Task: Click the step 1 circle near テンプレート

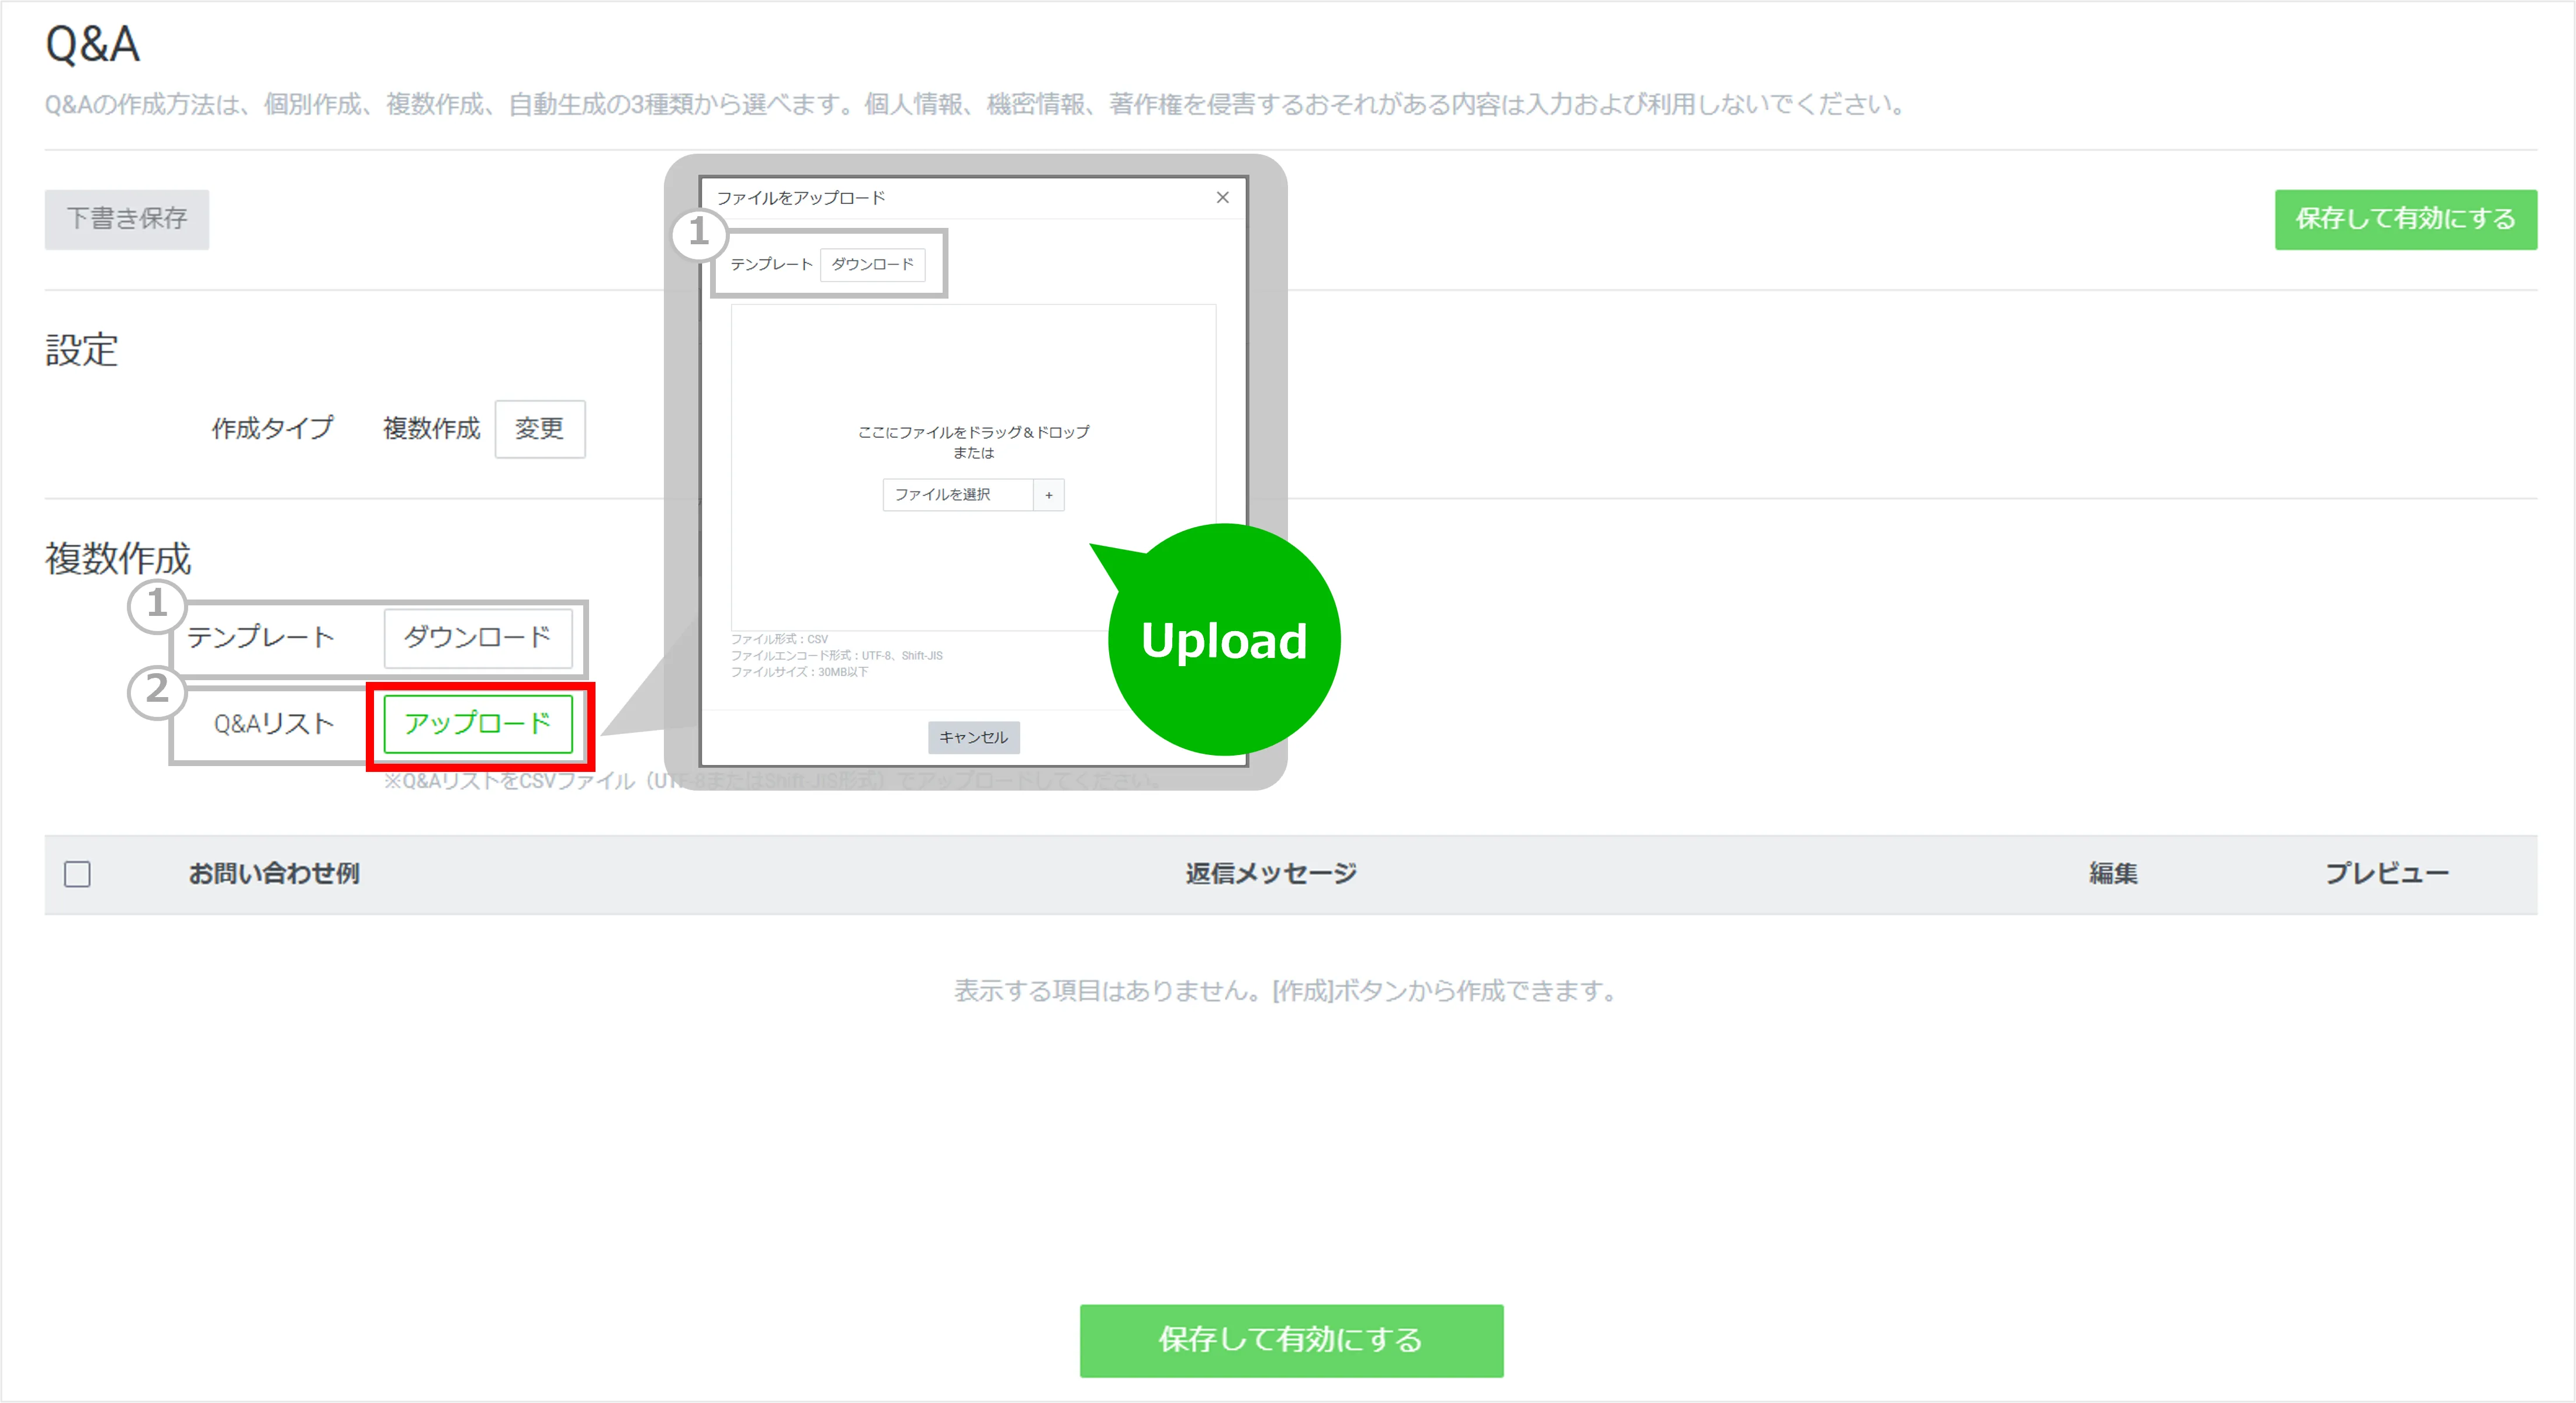Action: pos(156,605)
